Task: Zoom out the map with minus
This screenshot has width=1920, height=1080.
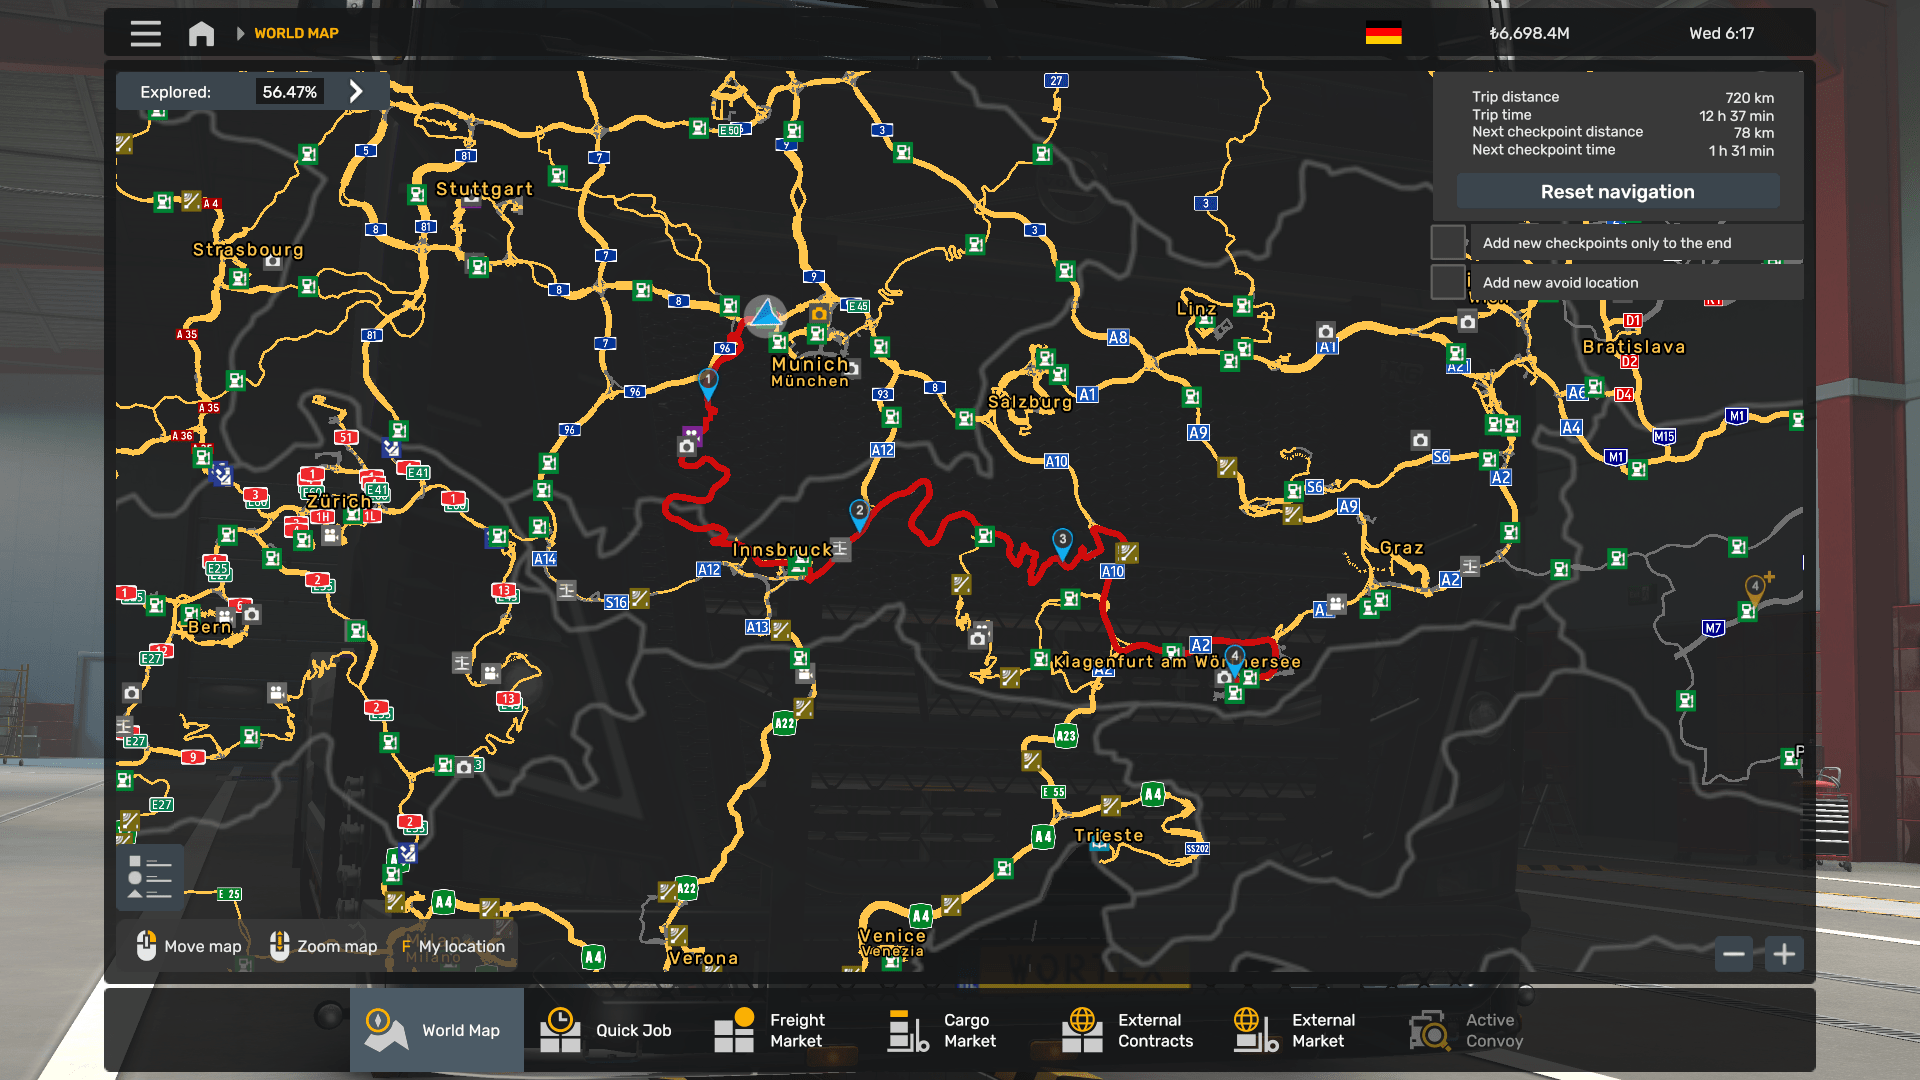Action: [x=1734, y=954]
